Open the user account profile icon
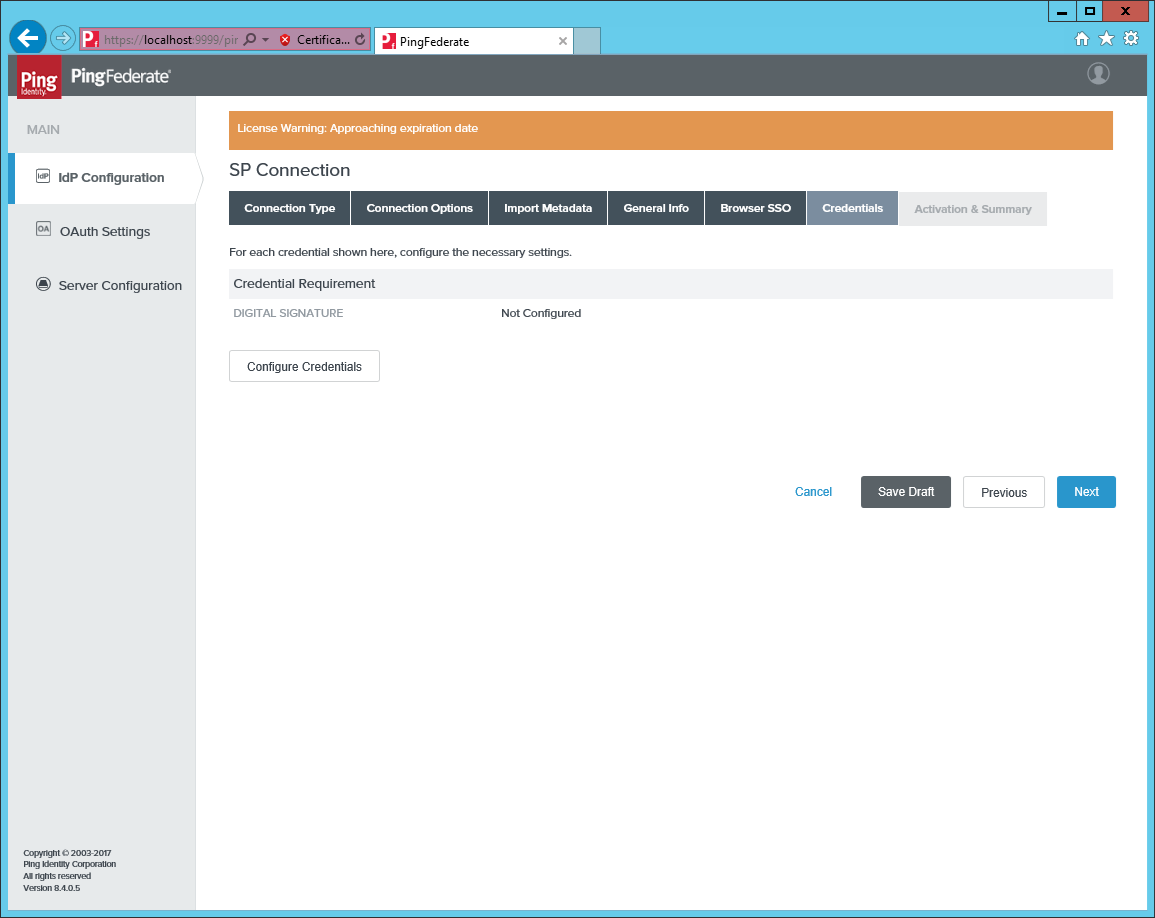The width and height of the screenshot is (1155, 918). click(1098, 74)
